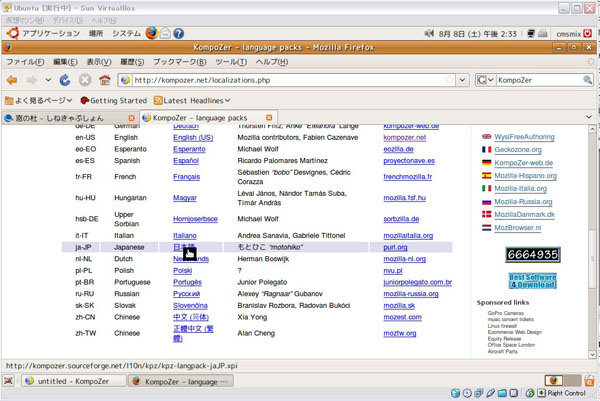Click the VirtualBox USB status icon
600x401 pixels.
click(x=490, y=393)
